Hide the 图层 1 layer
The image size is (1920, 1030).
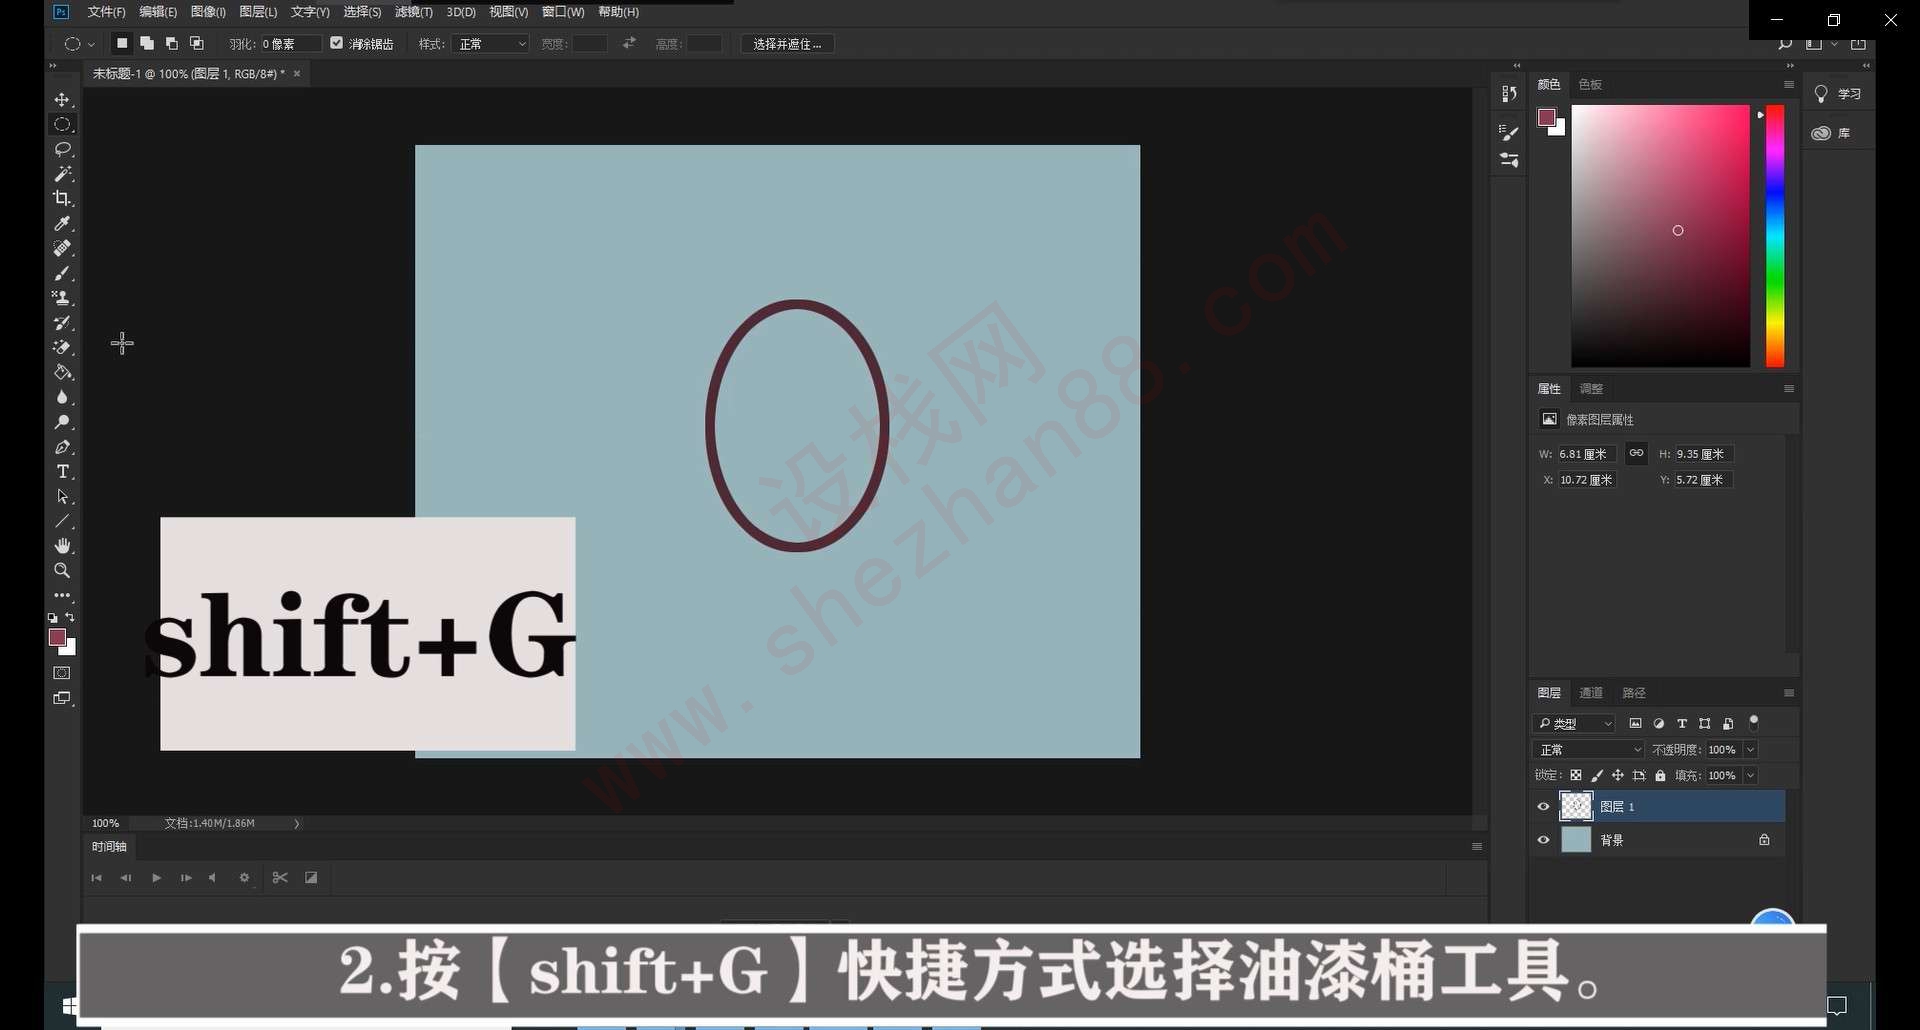pos(1543,806)
